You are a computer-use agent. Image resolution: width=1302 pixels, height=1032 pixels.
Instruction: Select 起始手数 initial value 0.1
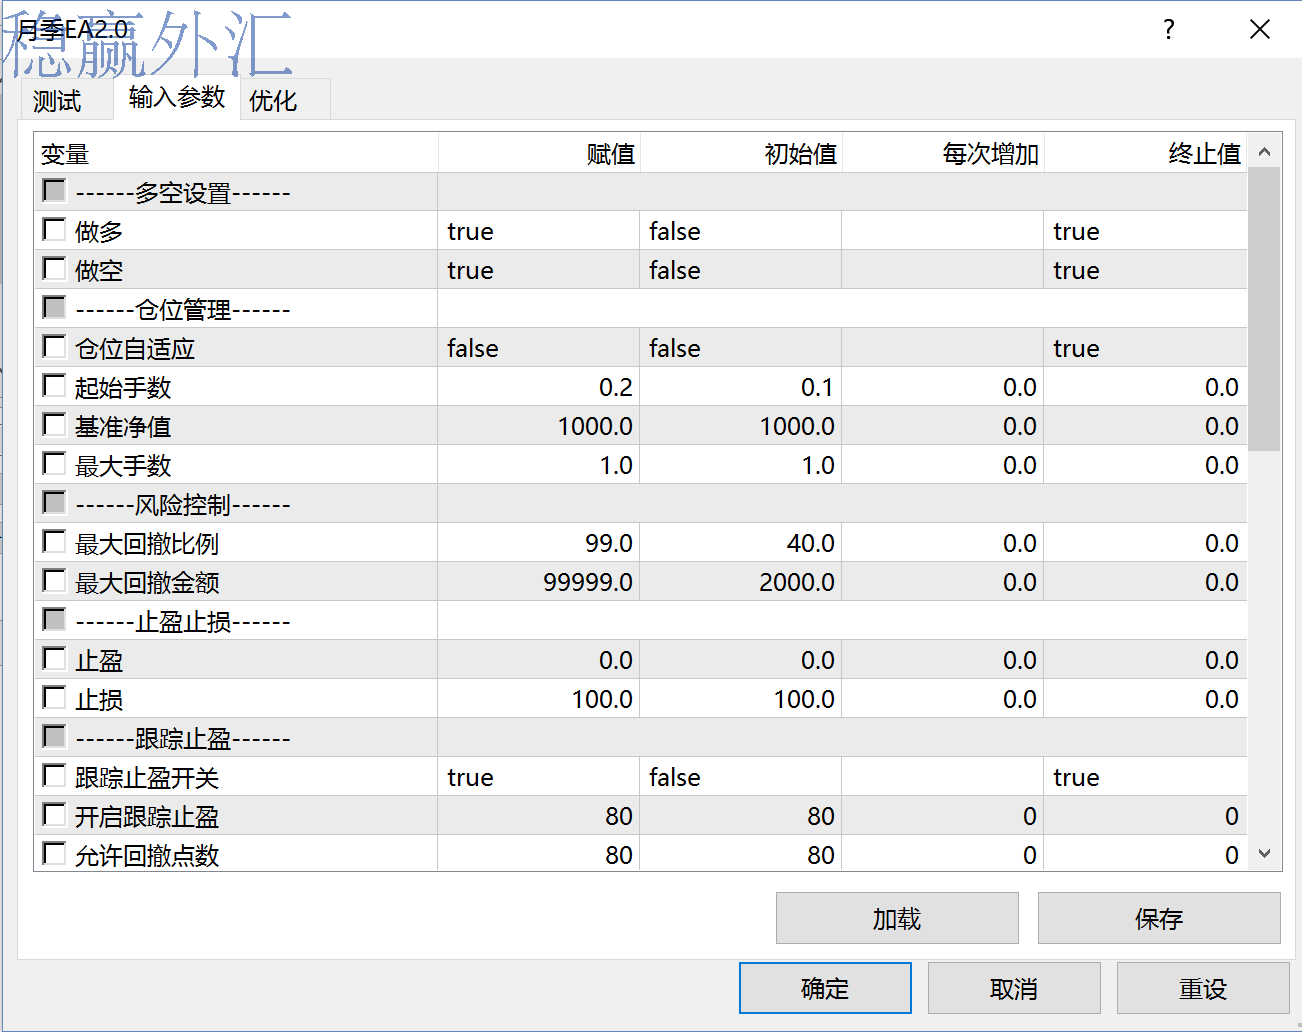click(x=740, y=387)
